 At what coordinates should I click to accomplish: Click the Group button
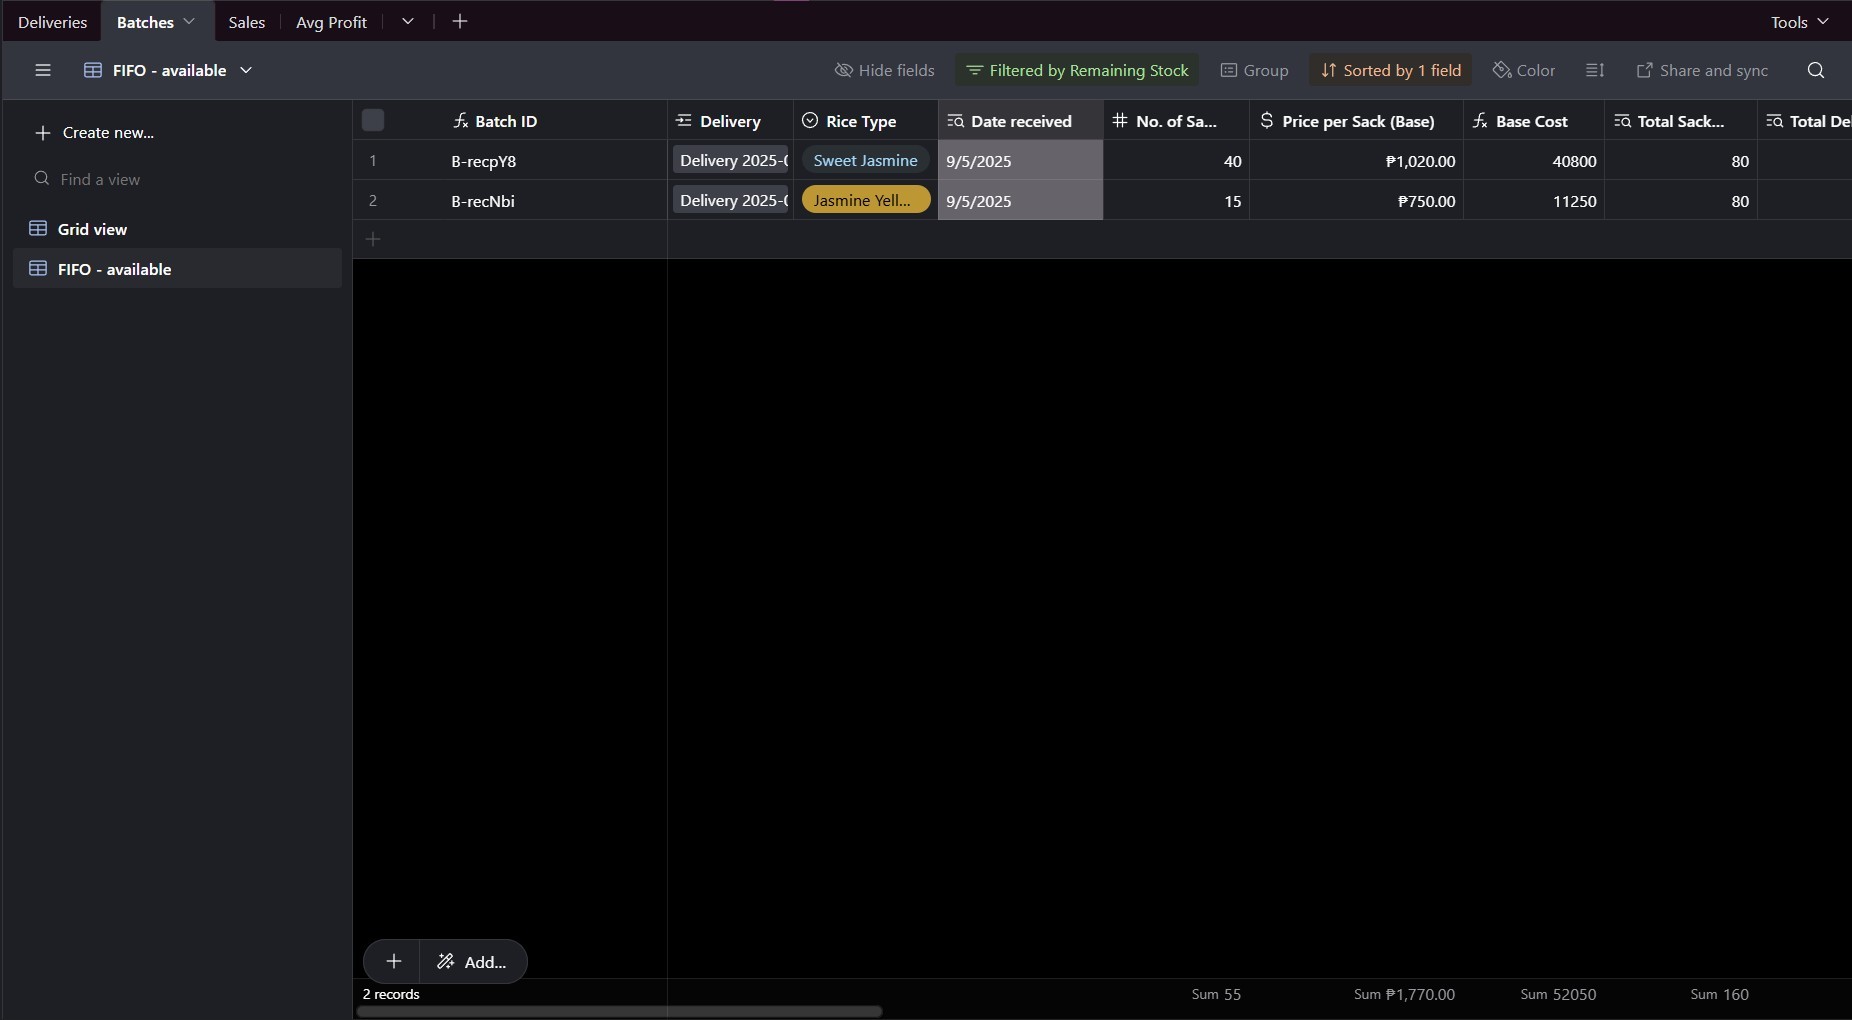[1254, 70]
